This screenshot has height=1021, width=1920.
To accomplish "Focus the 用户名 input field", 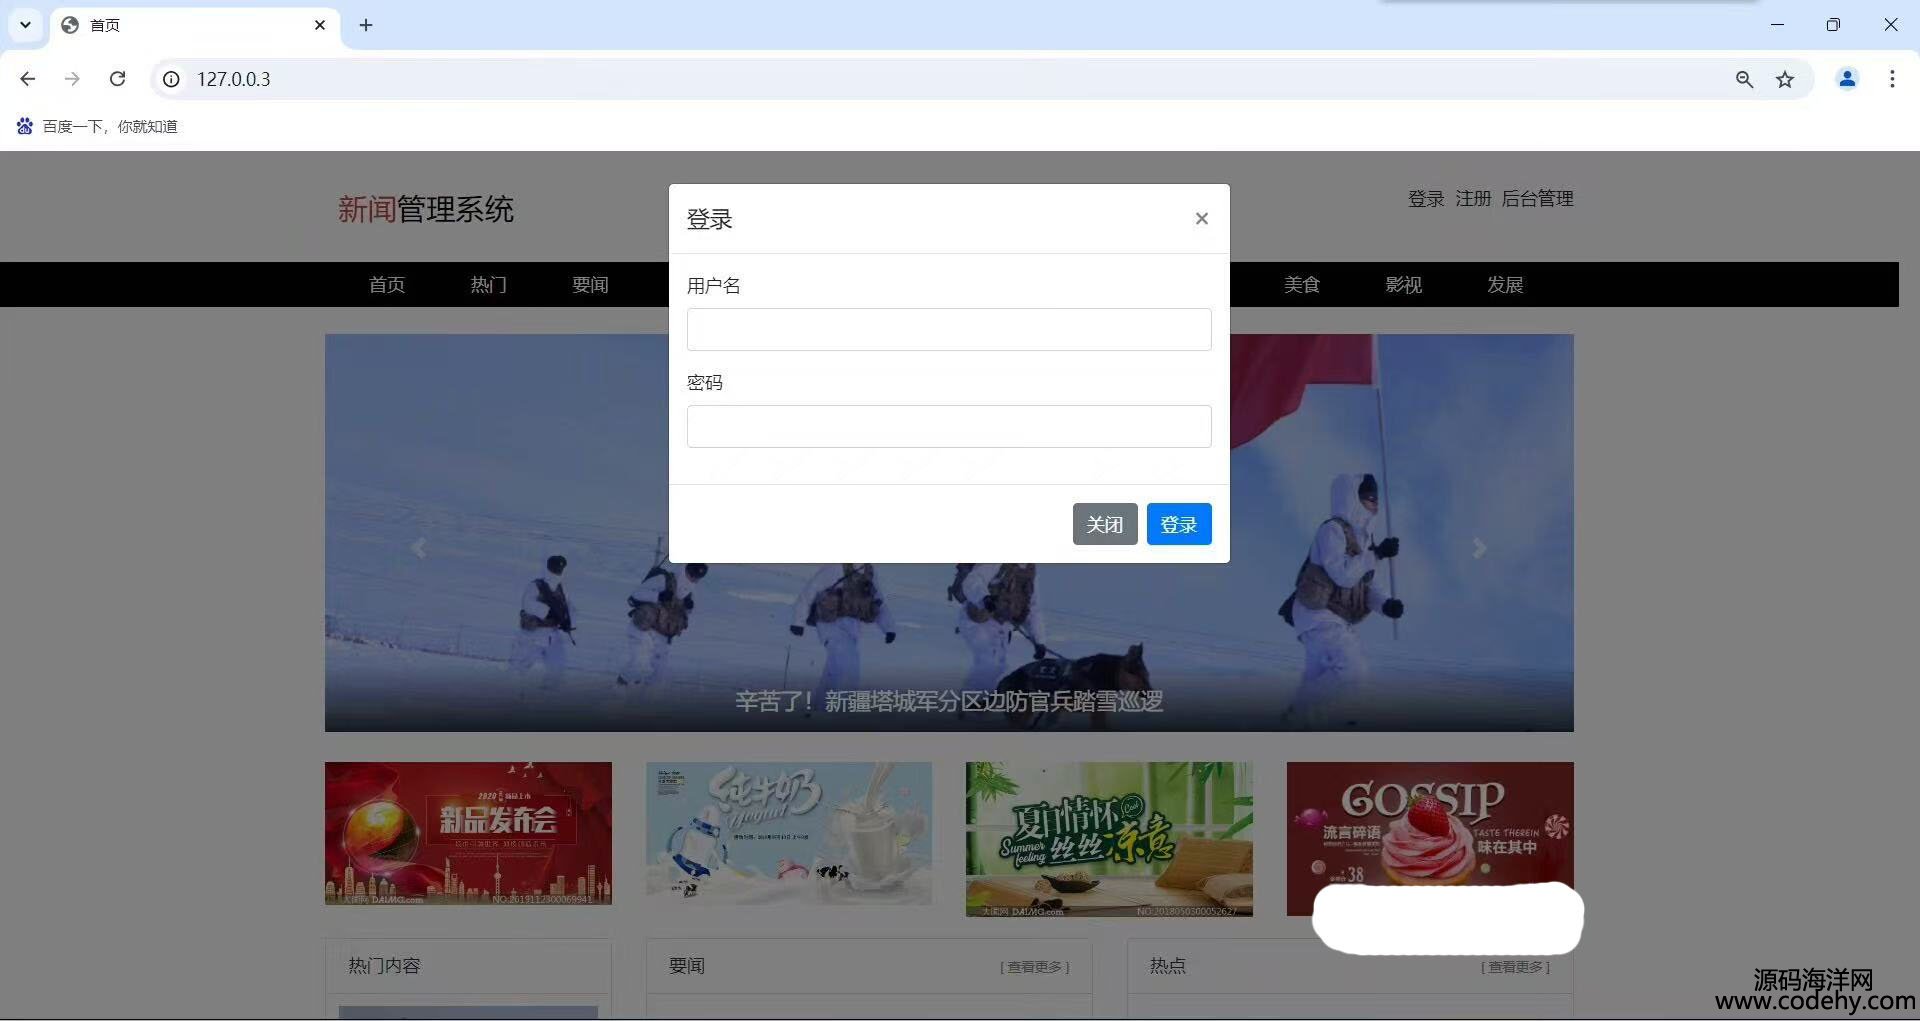I will pyautogui.click(x=948, y=330).
